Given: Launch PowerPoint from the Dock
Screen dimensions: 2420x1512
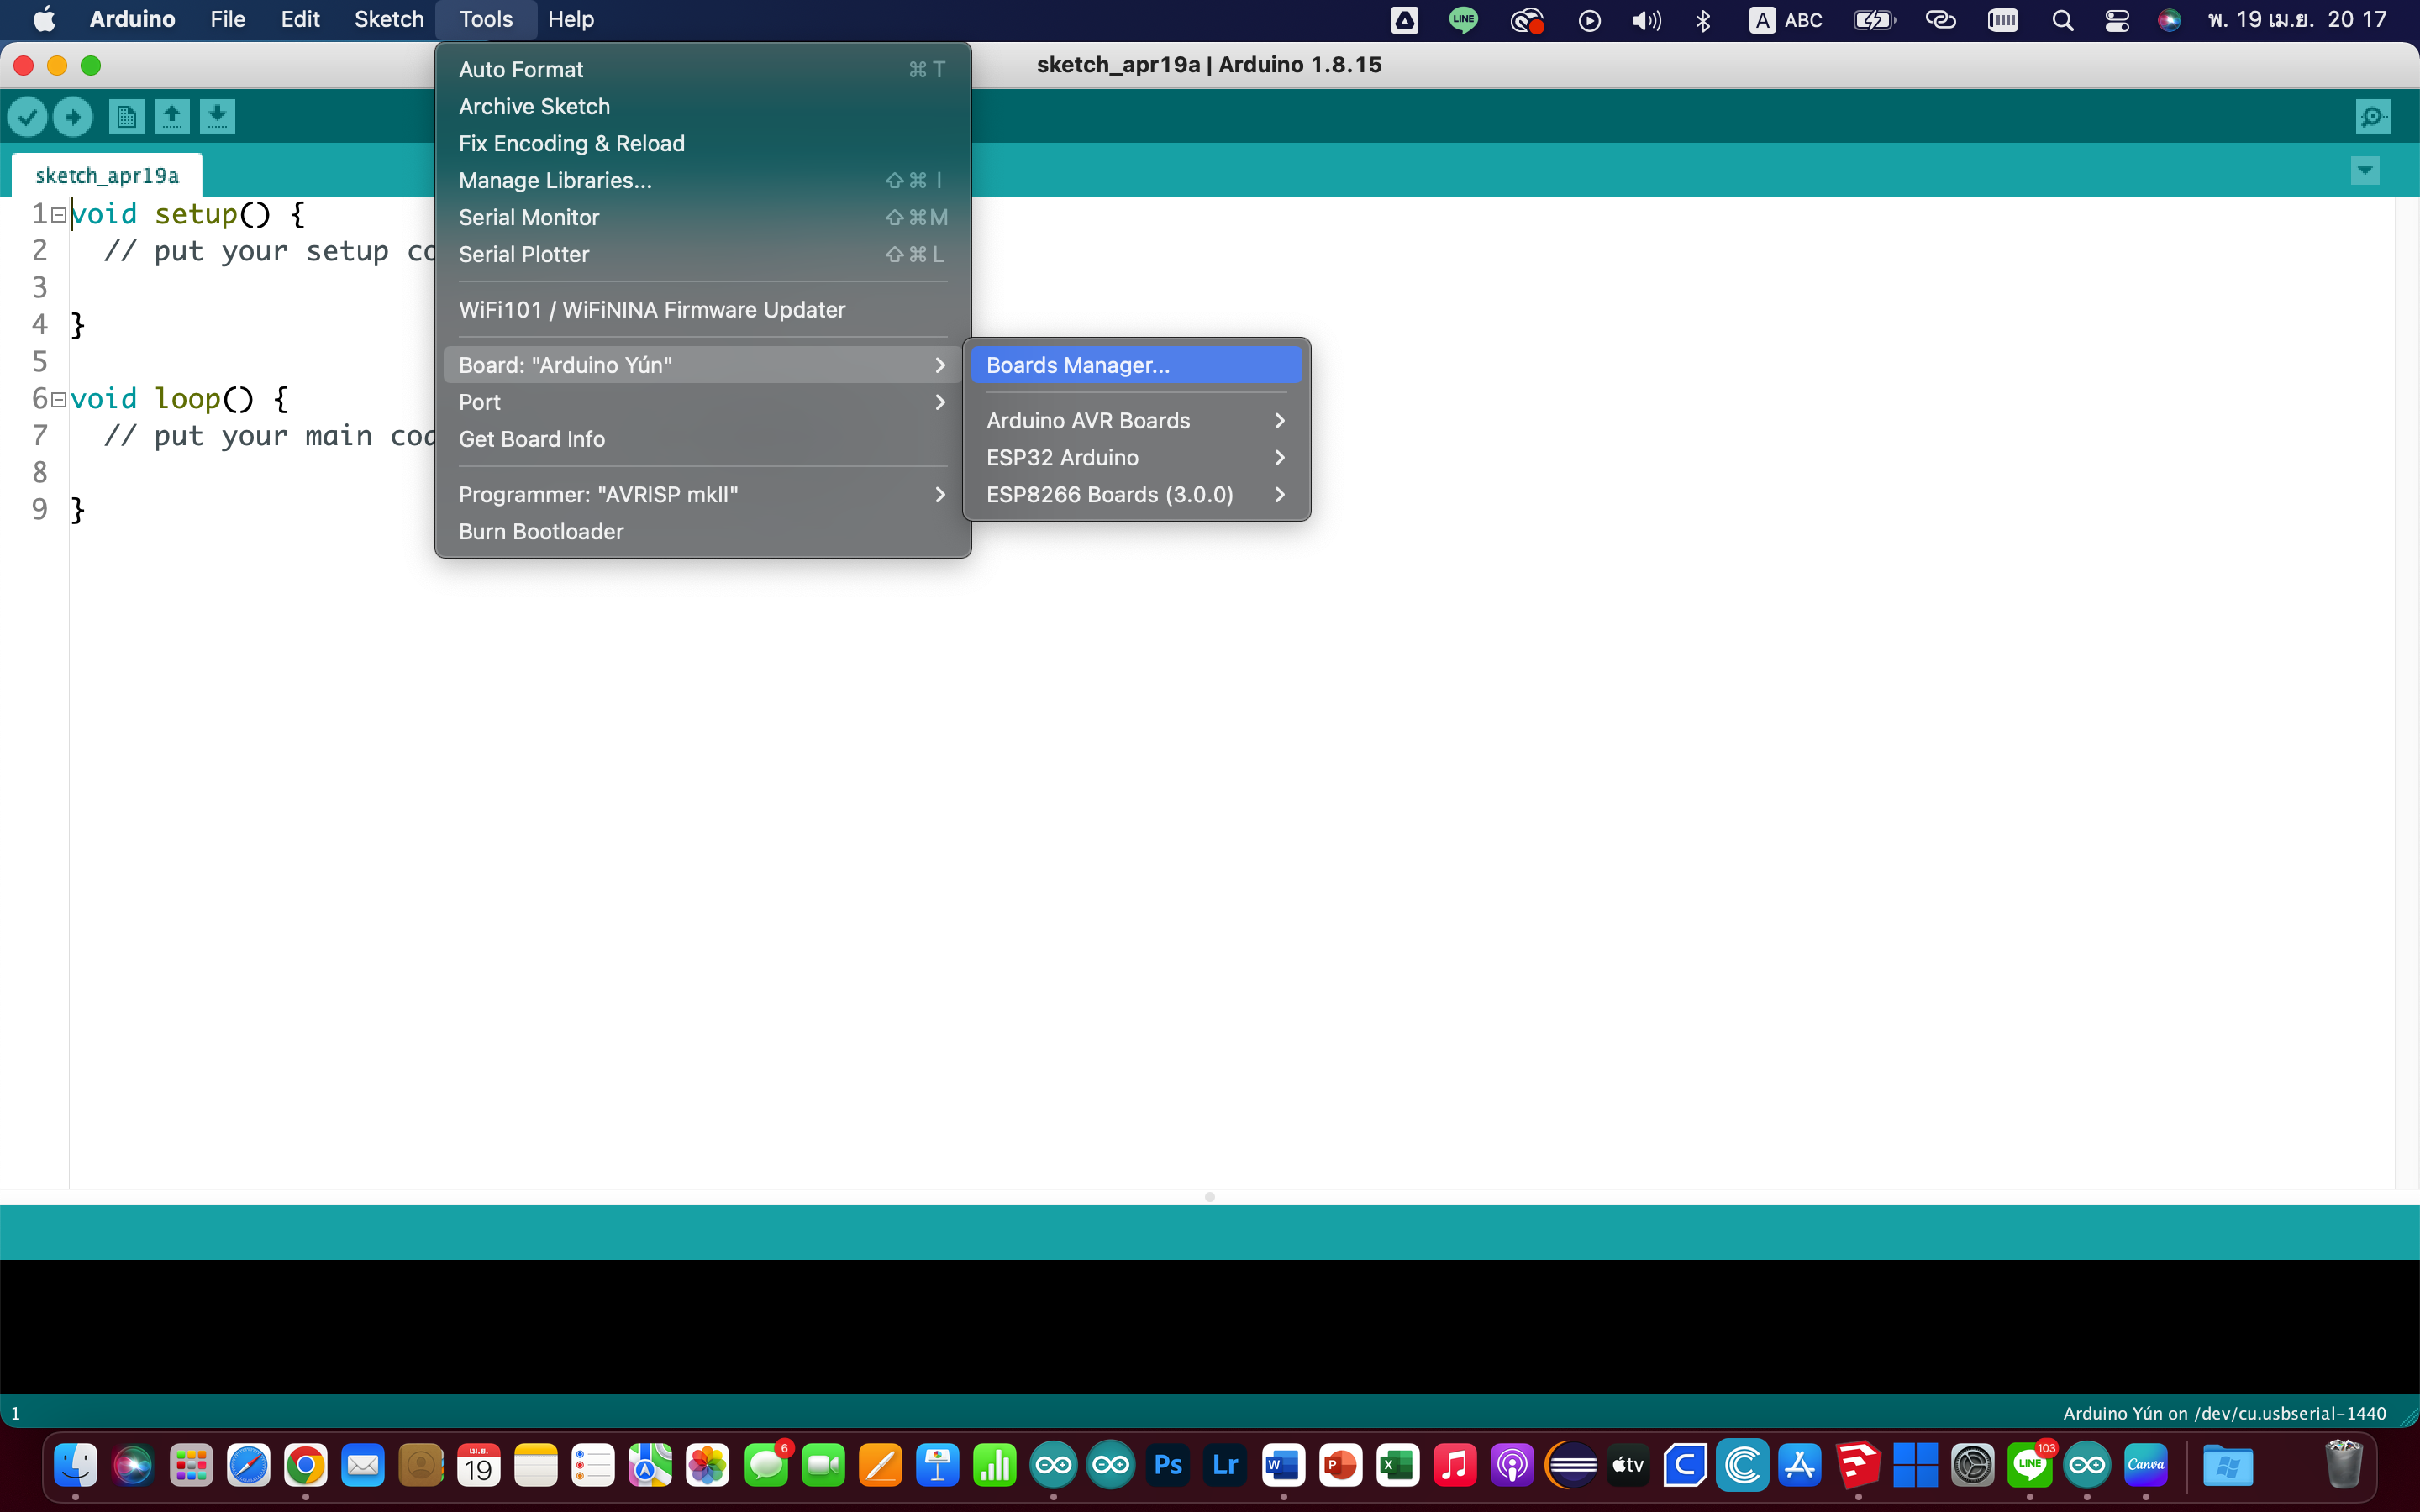Looking at the screenshot, I should pos(1340,1466).
